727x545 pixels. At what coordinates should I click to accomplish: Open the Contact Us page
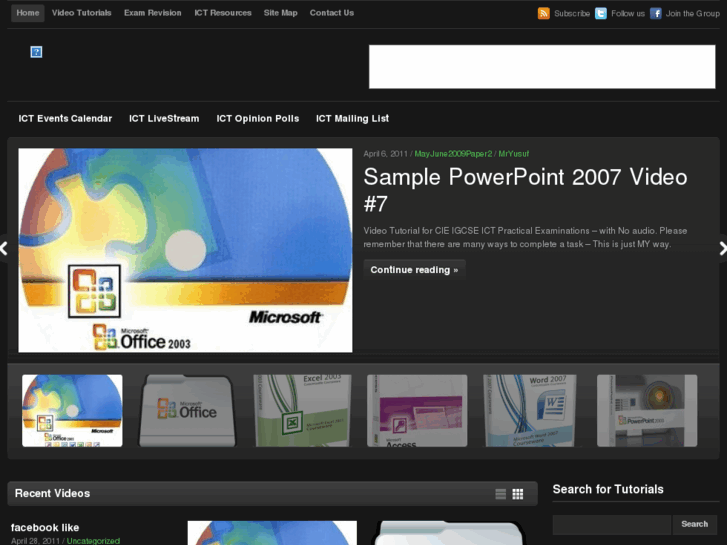[x=332, y=13]
